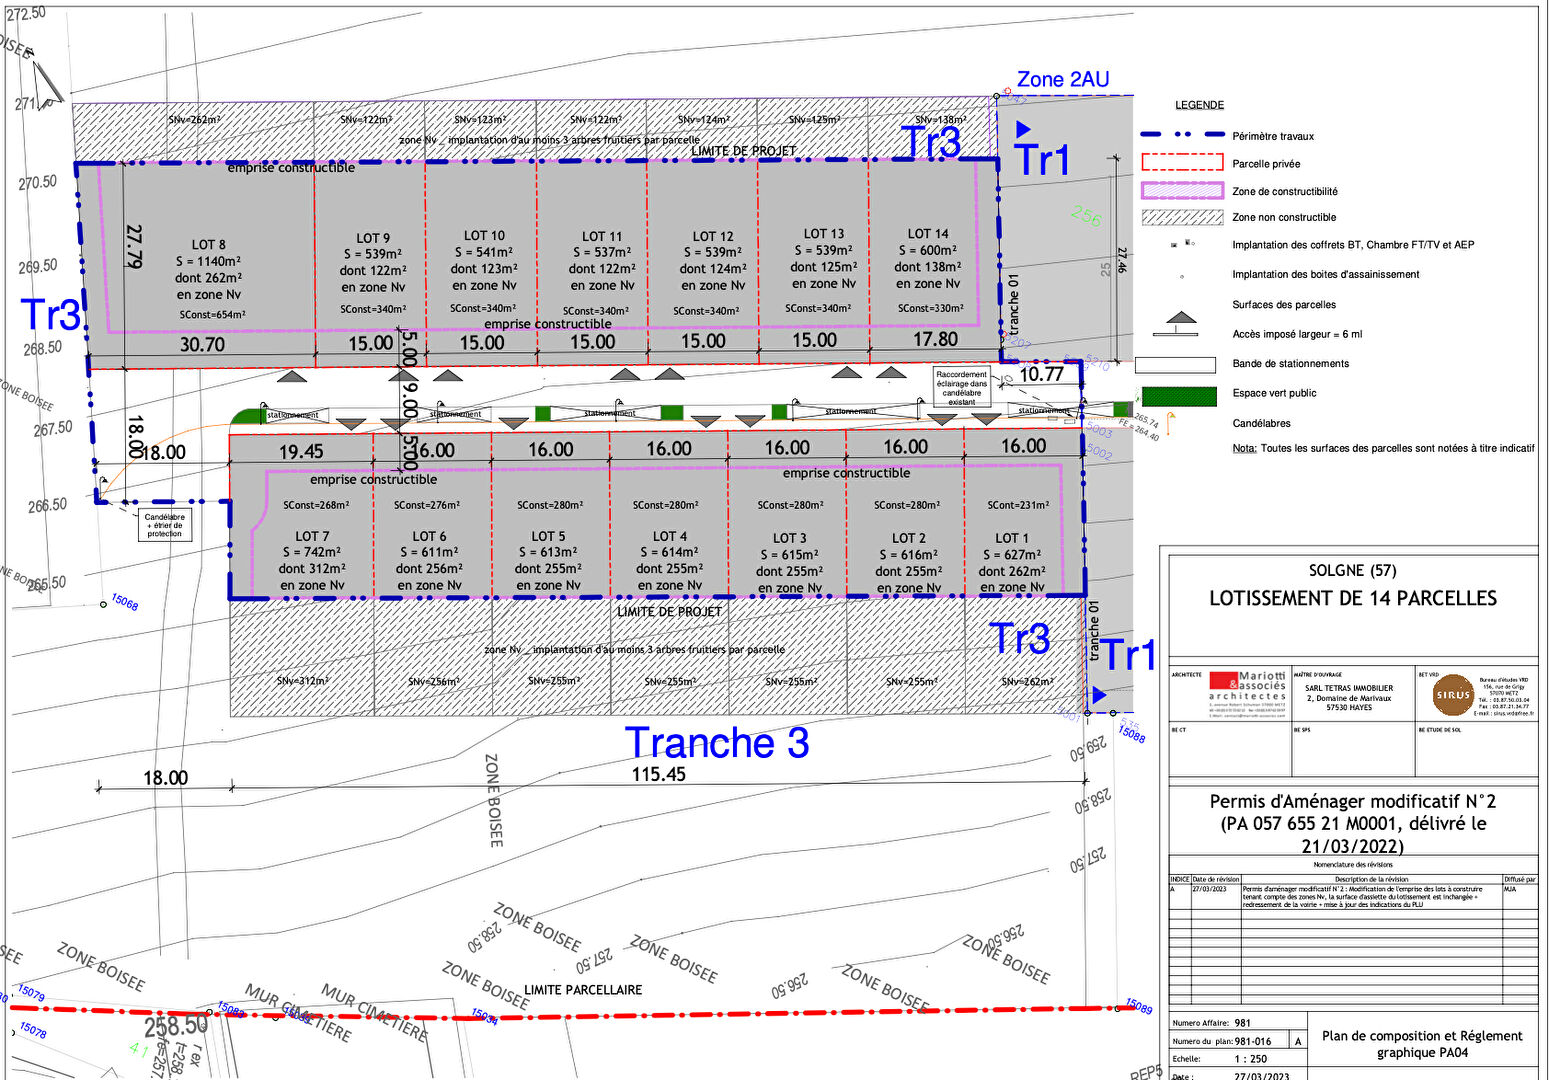Click the Zone non constructible hatched legend sample

(x=1182, y=217)
